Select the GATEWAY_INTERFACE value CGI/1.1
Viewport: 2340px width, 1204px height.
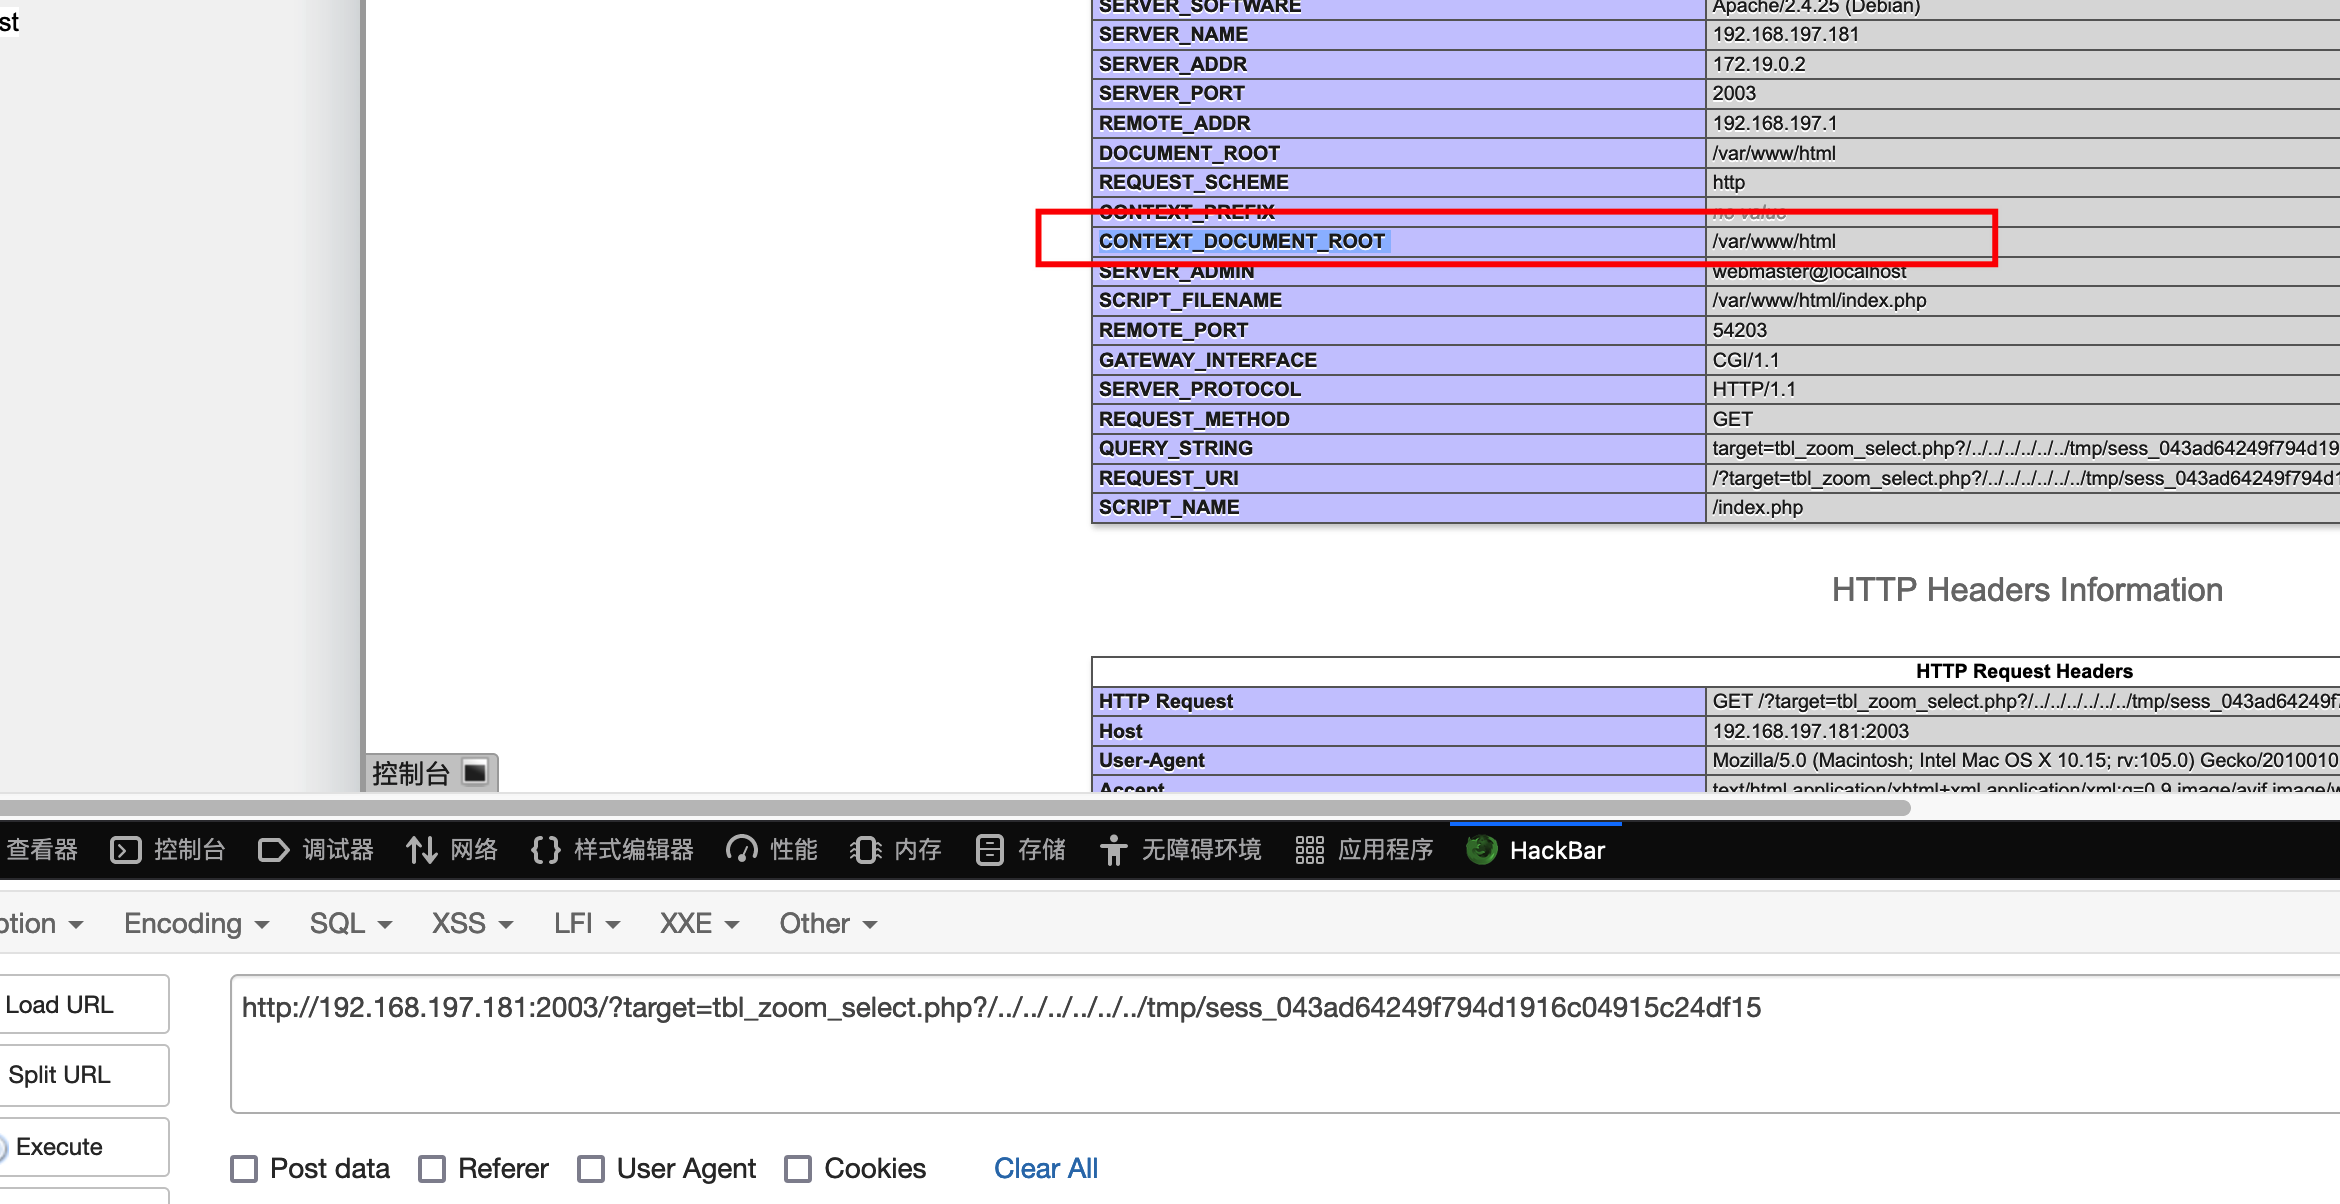point(1746,360)
